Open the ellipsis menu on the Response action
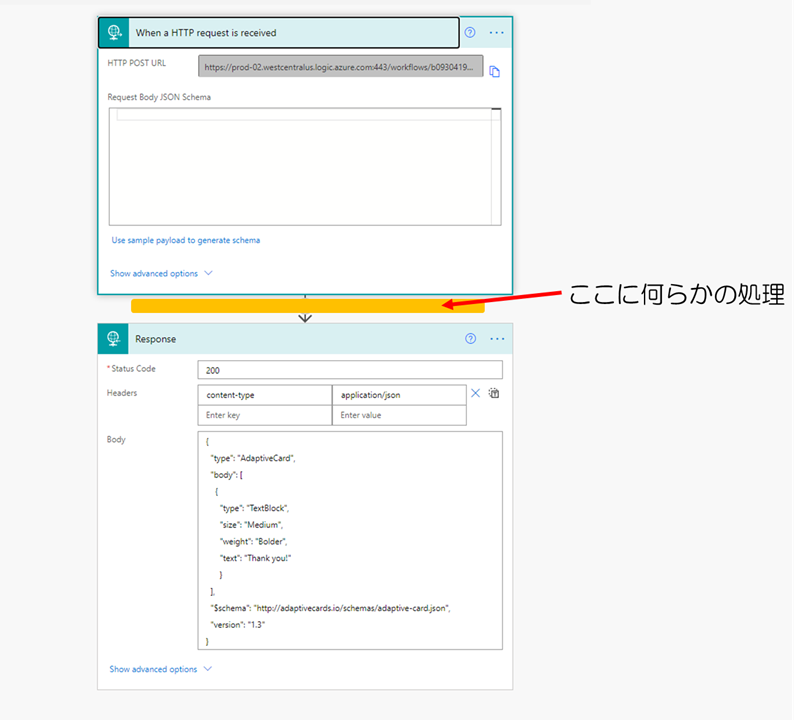Viewport: 800px width, 720px height. click(x=497, y=339)
